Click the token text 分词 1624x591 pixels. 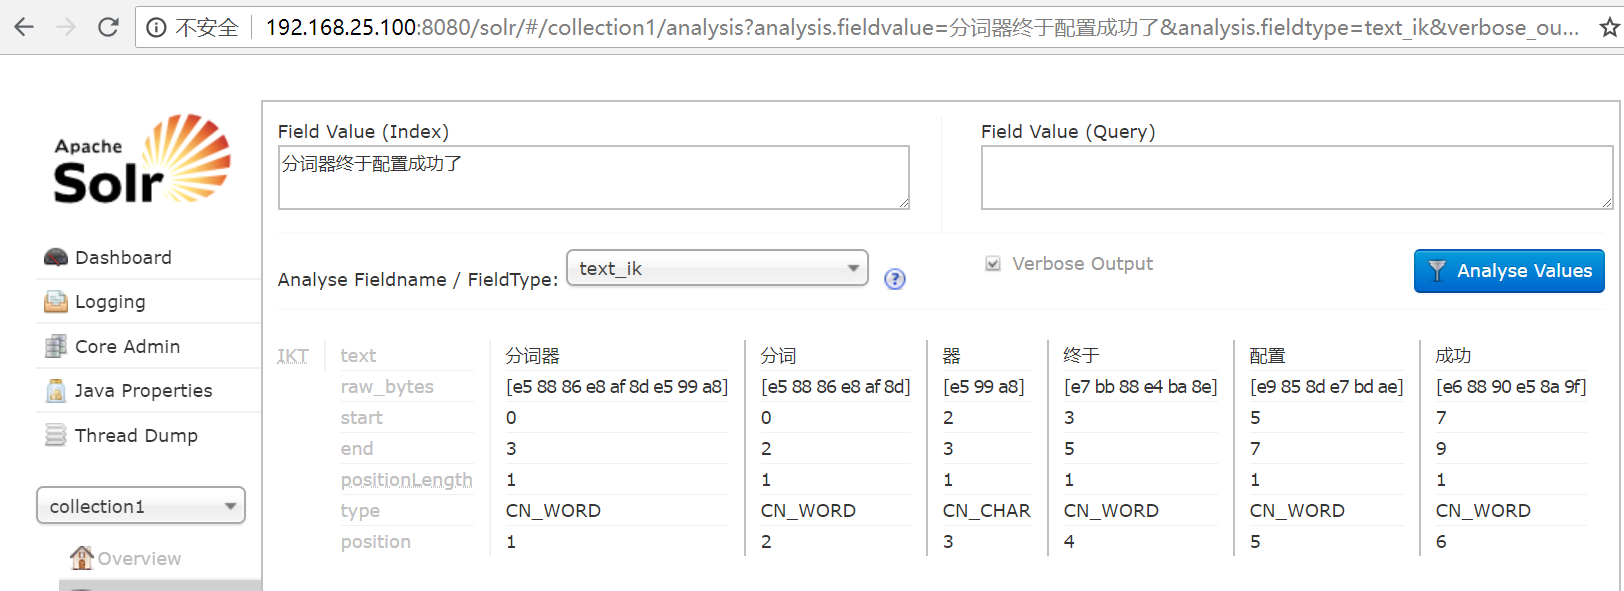[778, 355]
